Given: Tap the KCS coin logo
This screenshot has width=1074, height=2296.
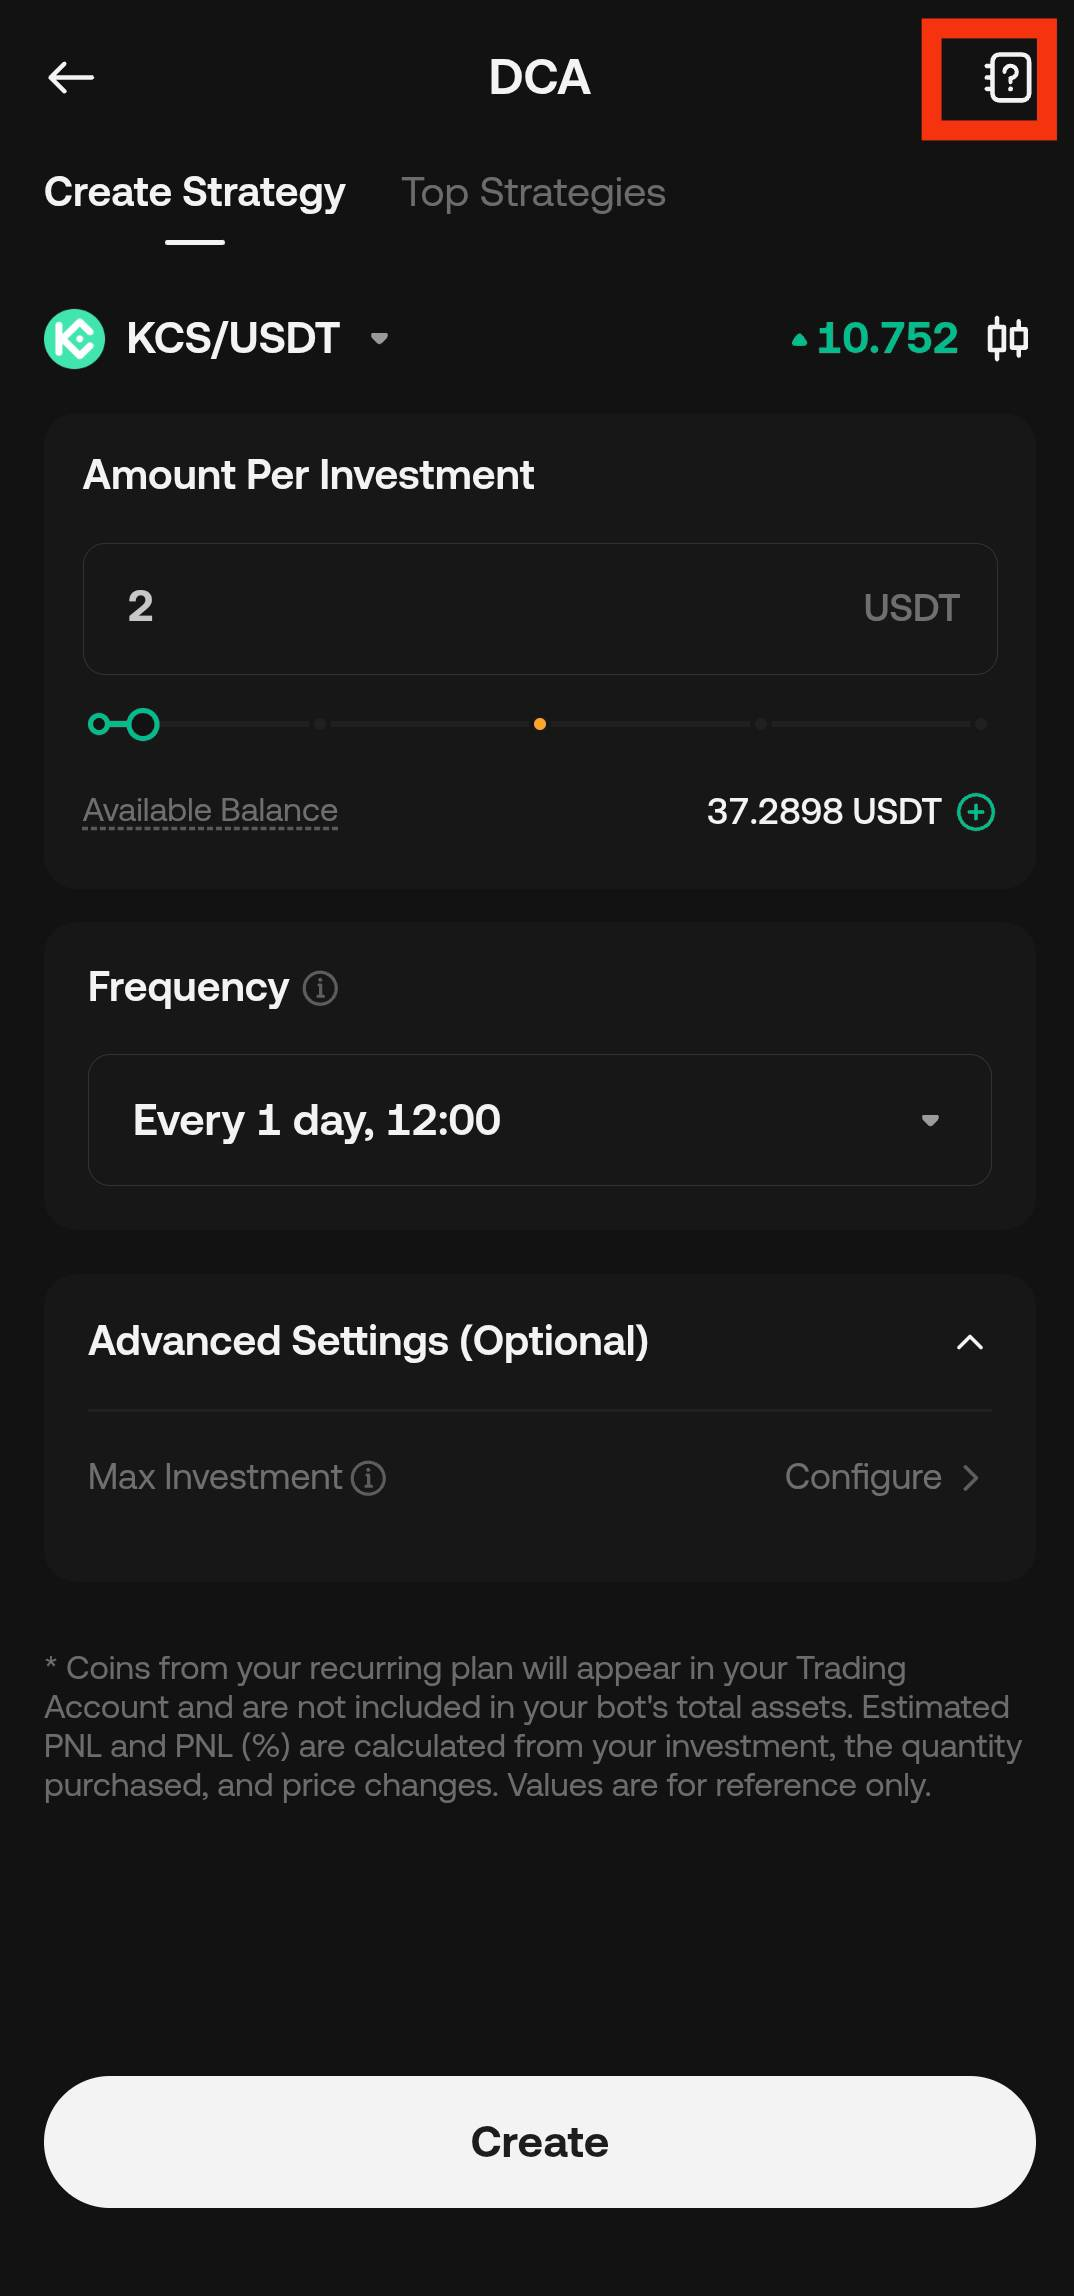Looking at the screenshot, I should point(74,339).
